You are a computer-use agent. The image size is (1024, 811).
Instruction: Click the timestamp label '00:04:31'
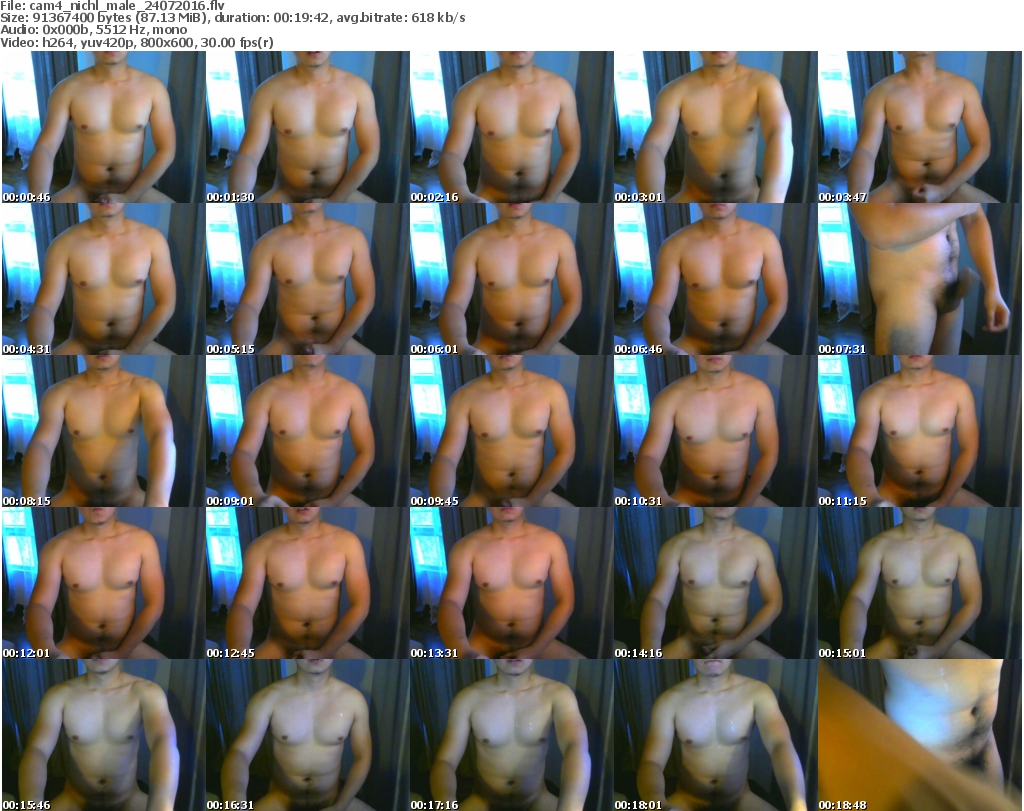pyautogui.click(x=26, y=349)
